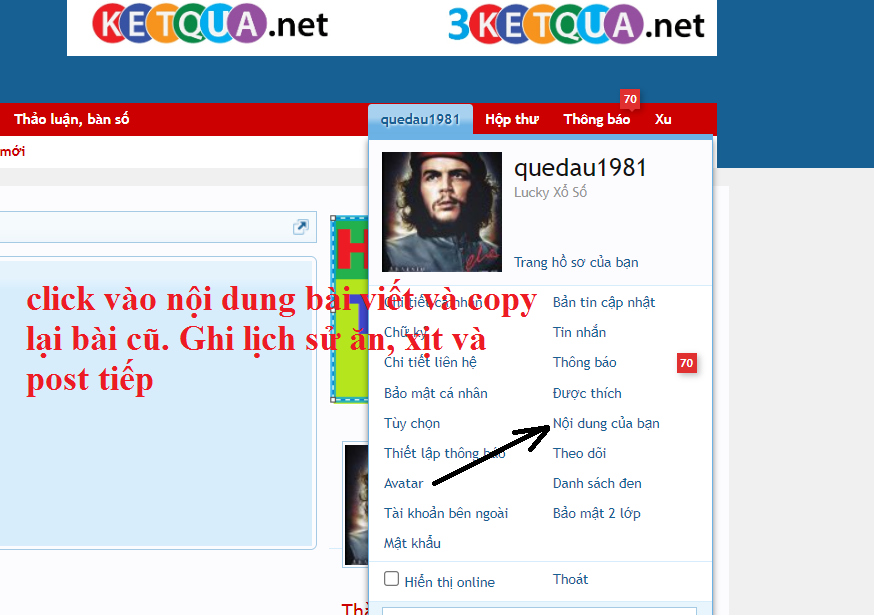This screenshot has height=615, width=874.
Task: Open Bản tin cập nhật
Action: click(x=604, y=302)
